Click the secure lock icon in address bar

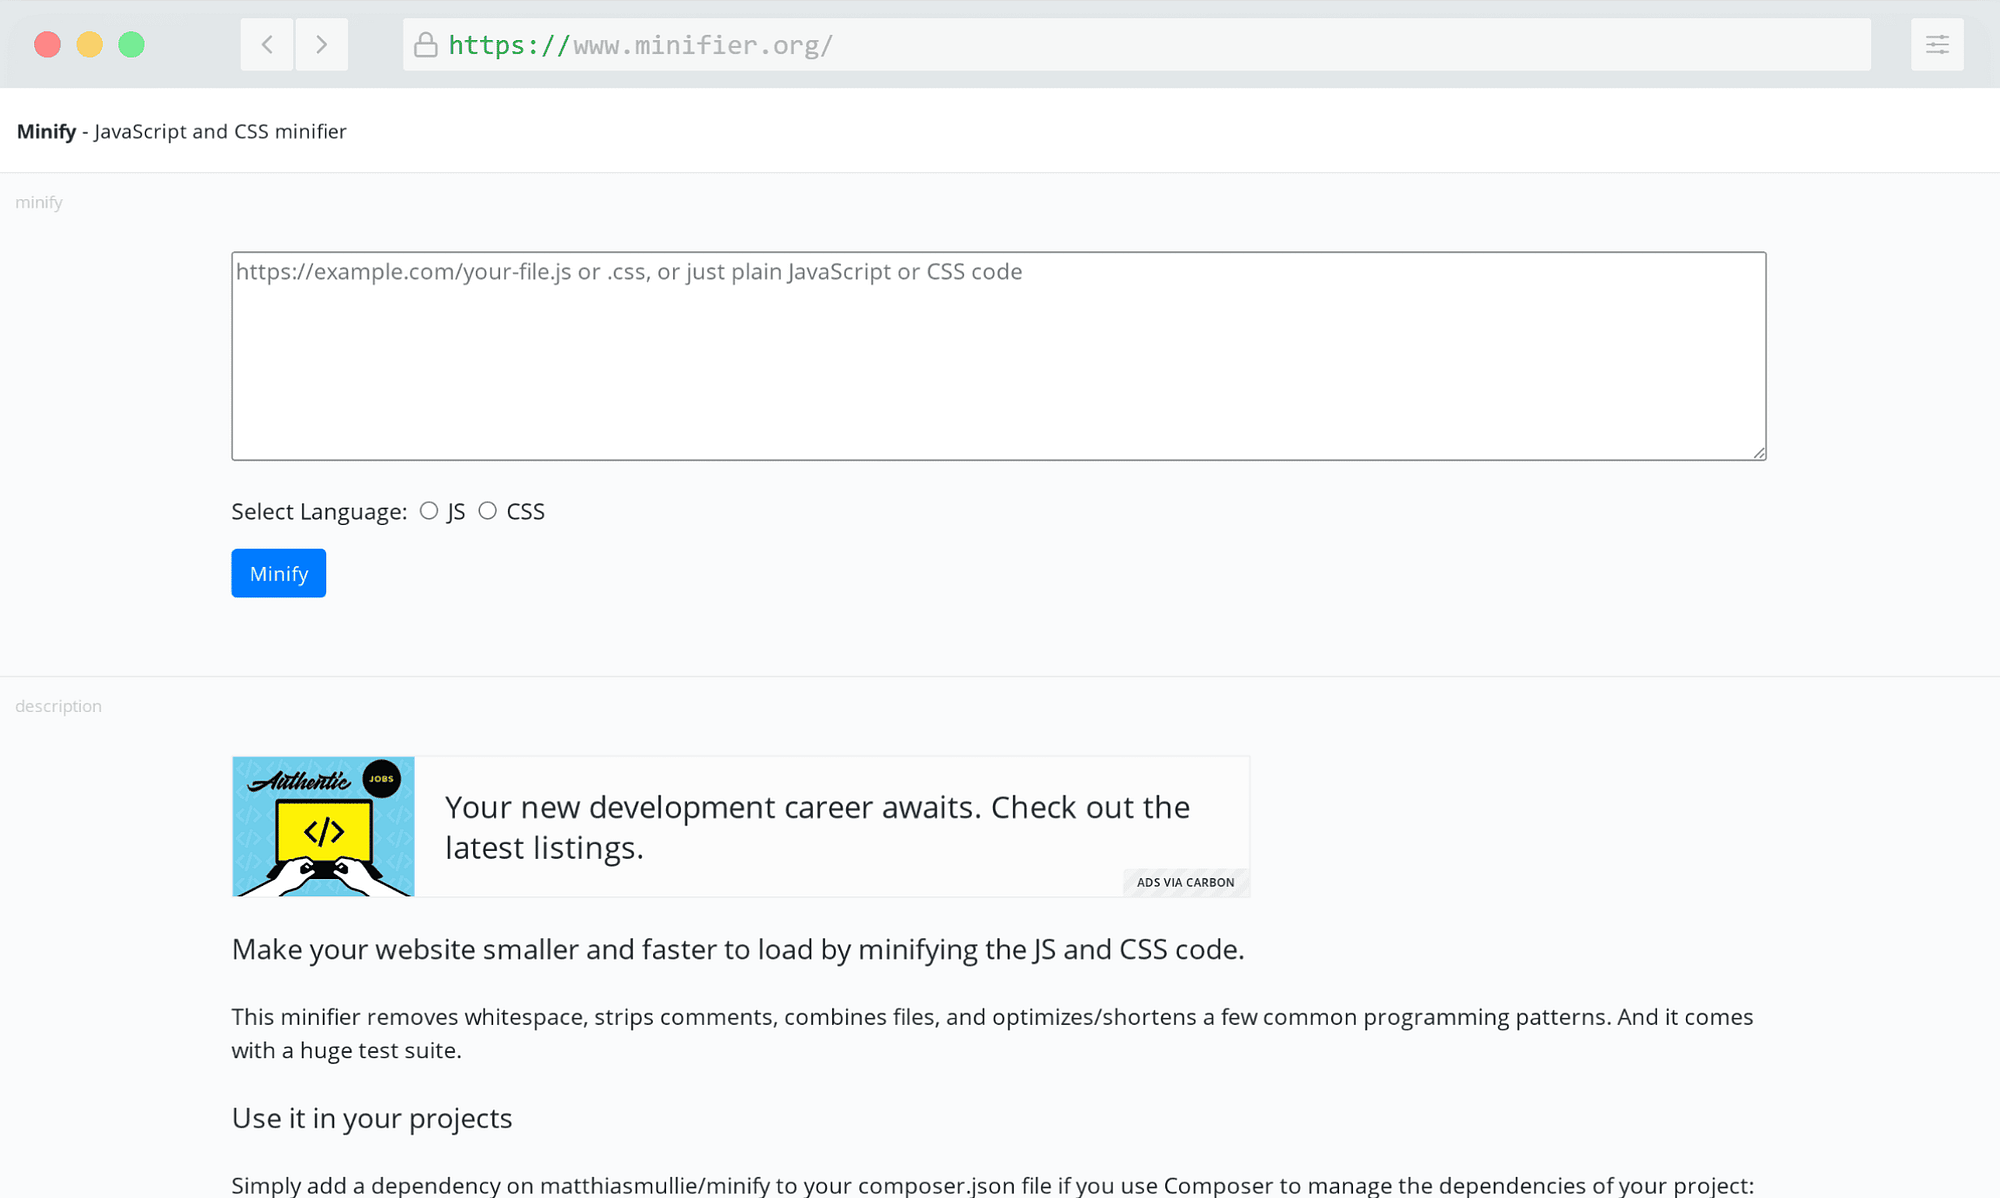click(x=428, y=44)
